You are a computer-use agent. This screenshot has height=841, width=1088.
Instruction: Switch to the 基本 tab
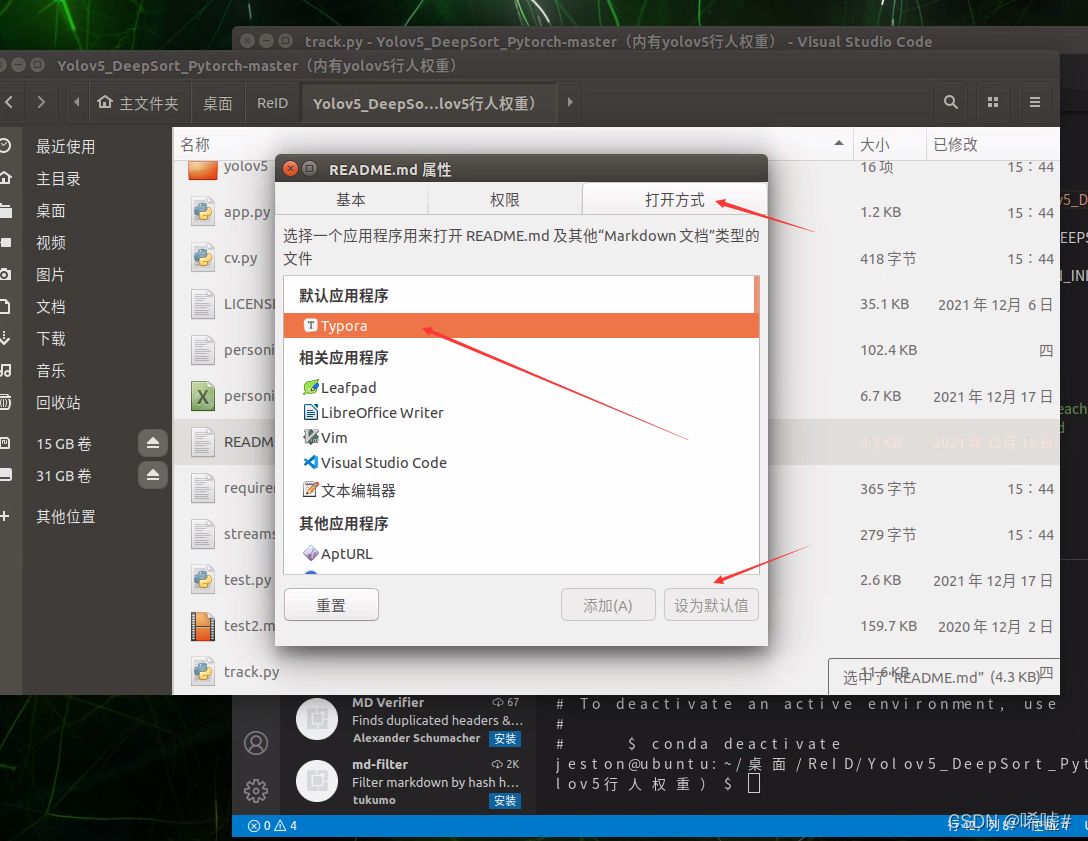pos(351,200)
